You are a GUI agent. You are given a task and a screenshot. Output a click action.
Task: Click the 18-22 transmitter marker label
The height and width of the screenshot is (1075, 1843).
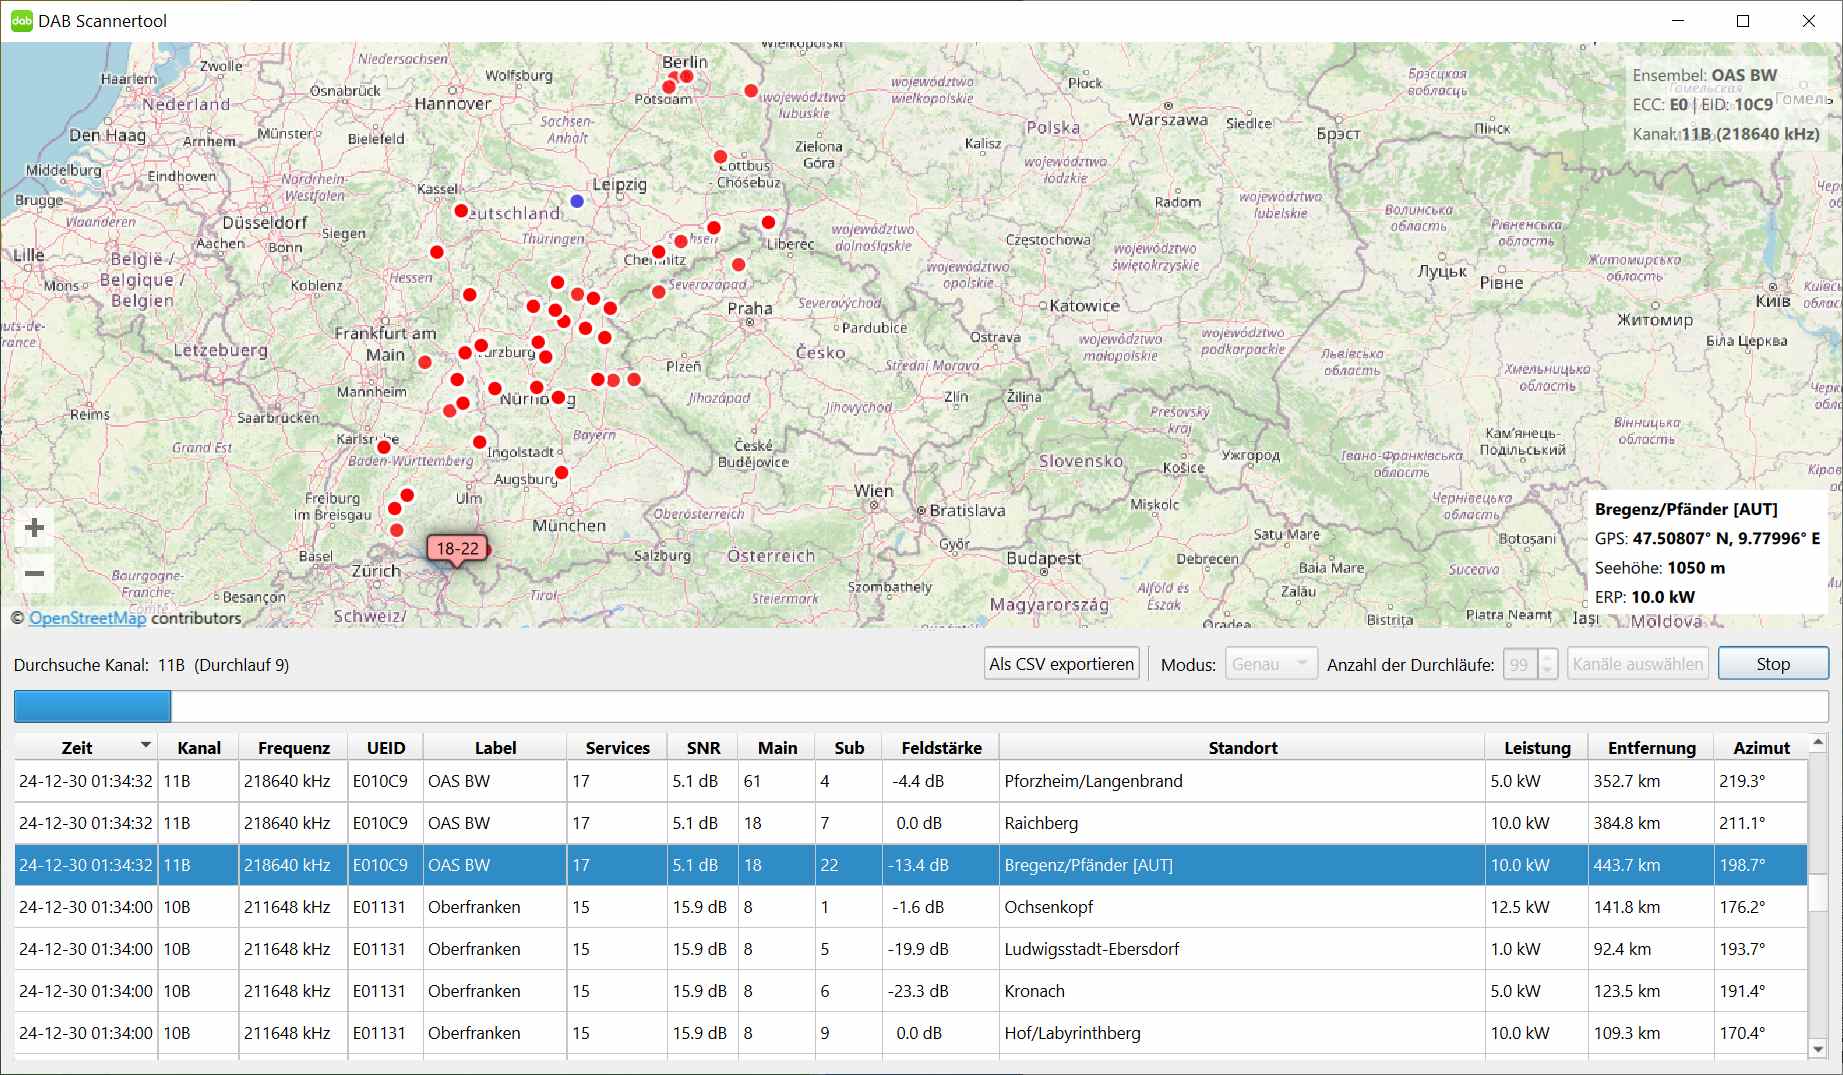(x=457, y=548)
